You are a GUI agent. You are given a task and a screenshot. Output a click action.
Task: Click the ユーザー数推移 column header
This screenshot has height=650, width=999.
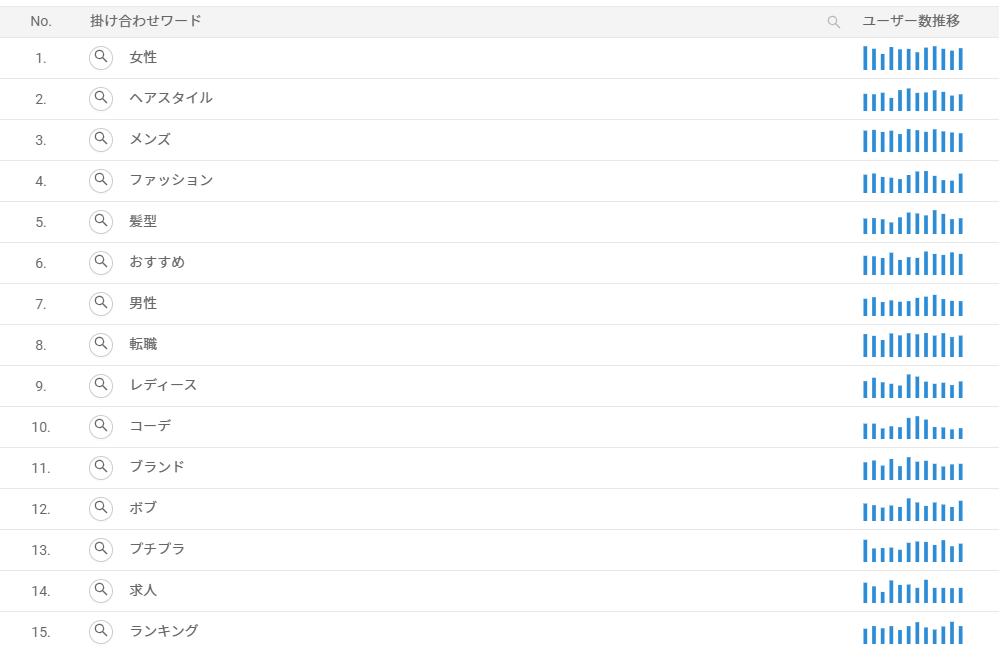pyautogui.click(x=911, y=21)
